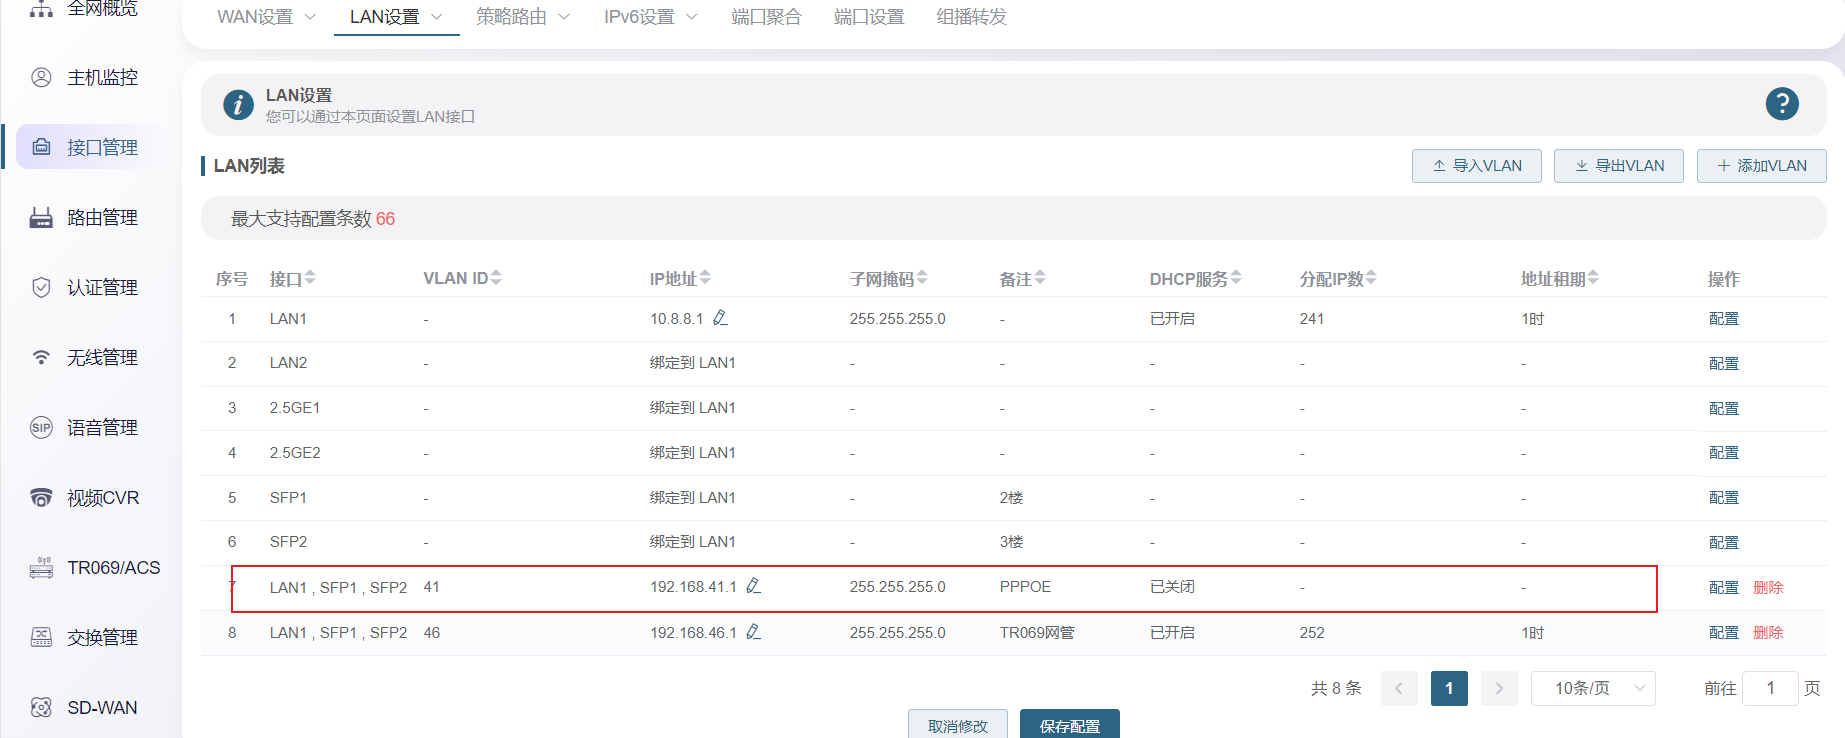Switch to the 组播转发 tab
The image size is (1845, 738).
coord(971,17)
